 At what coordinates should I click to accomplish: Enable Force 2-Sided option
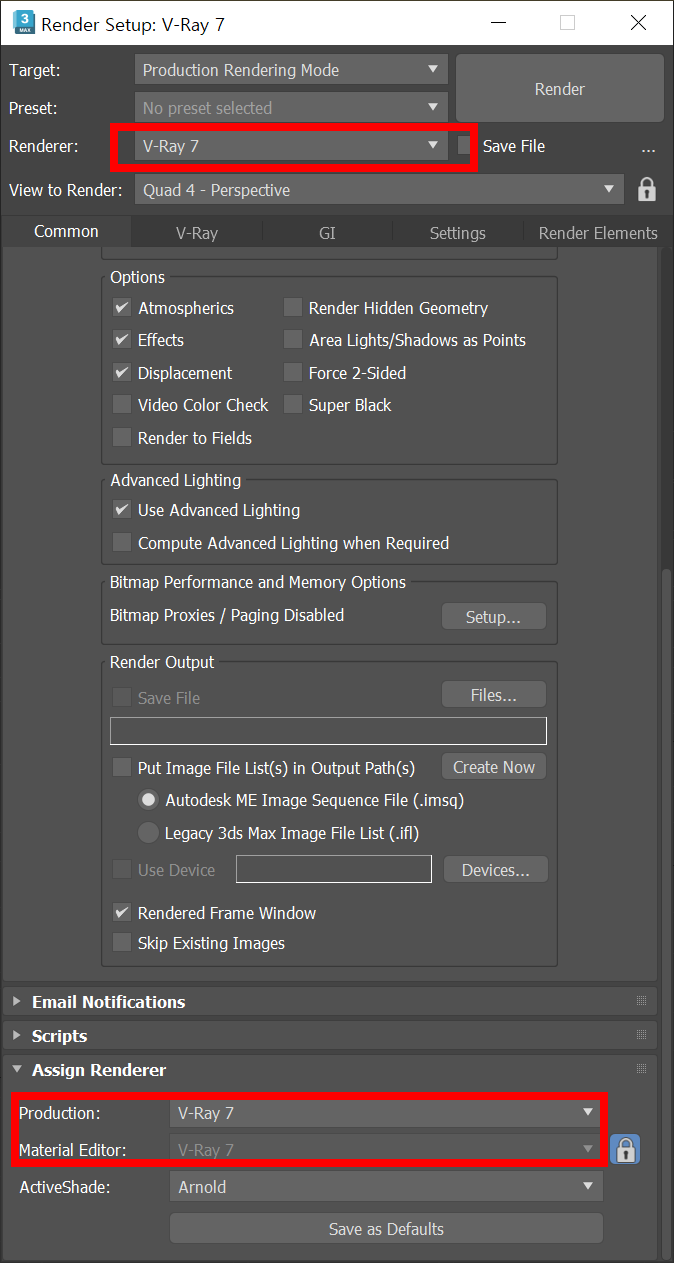tap(293, 373)
